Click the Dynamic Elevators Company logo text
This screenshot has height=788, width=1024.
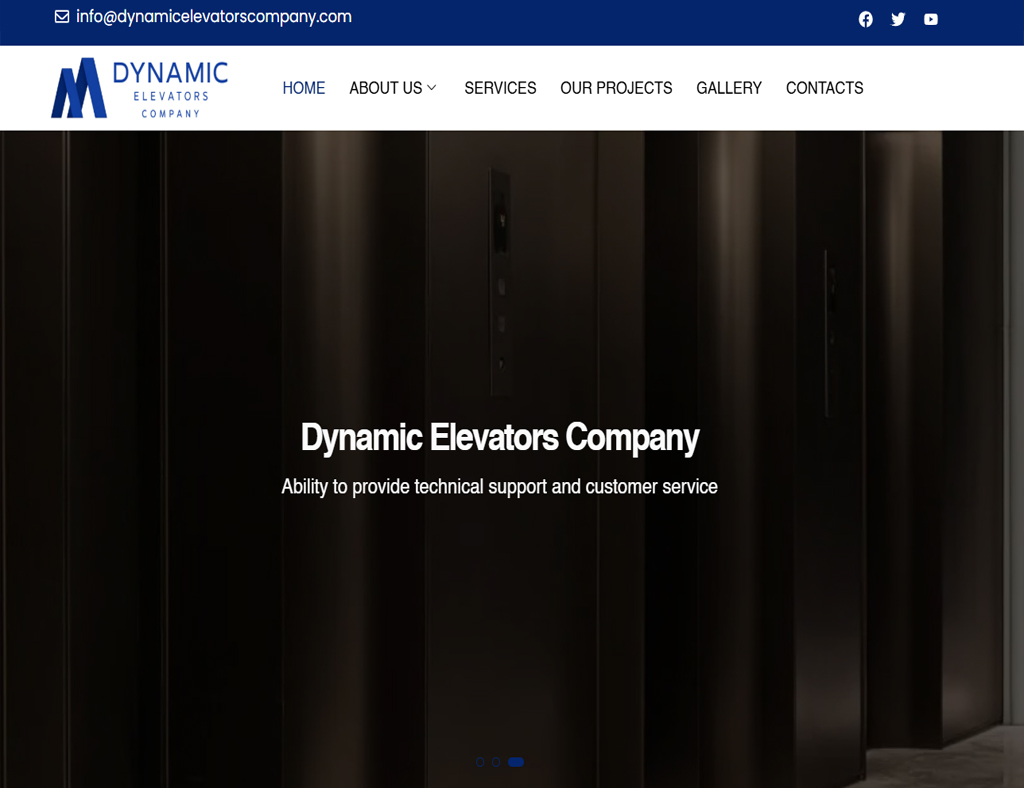[170, 89]
